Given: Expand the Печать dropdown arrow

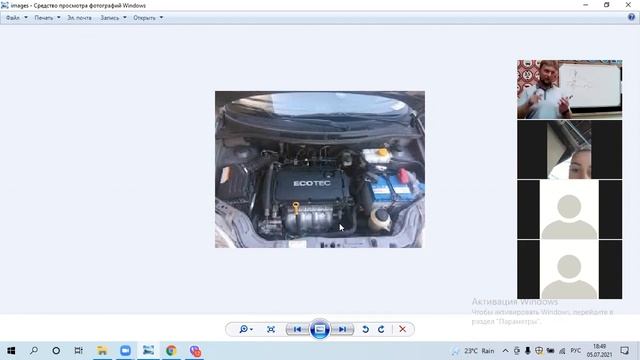Looking at the screenshot, I should tap(59, 18).
